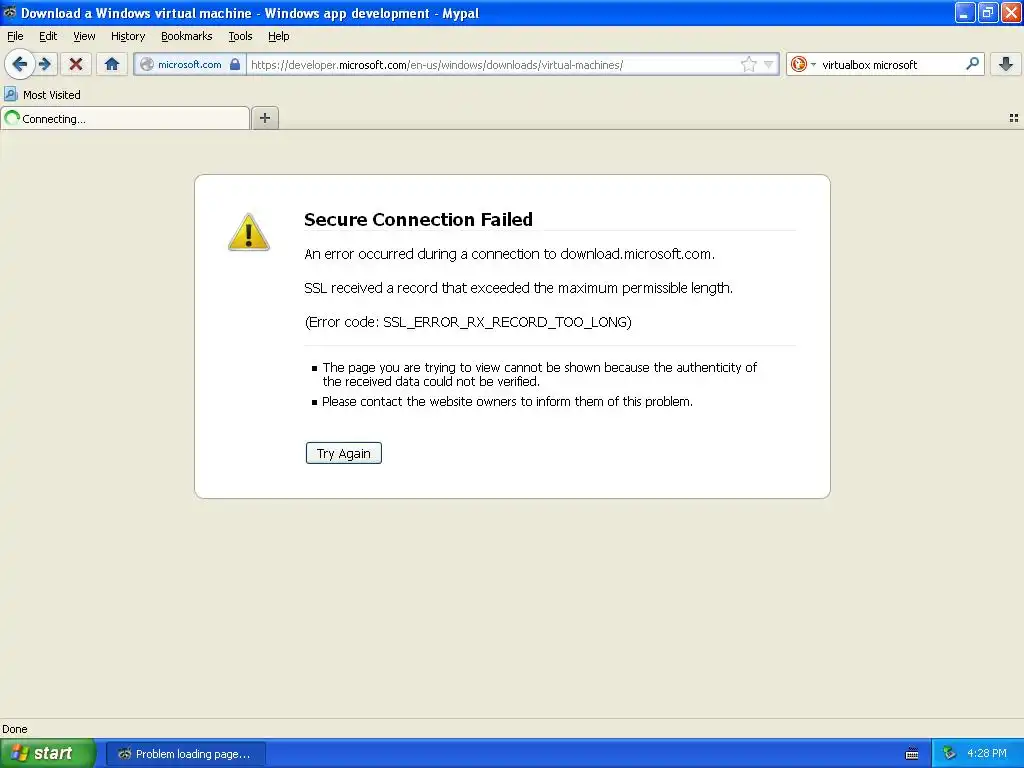Run search with the magnifier icon
This screenshot has height=768, width=1024.
pos(972,64)
